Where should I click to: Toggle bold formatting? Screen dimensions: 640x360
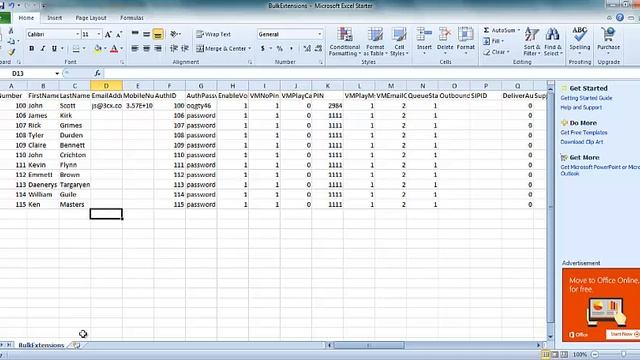[31, 49]
